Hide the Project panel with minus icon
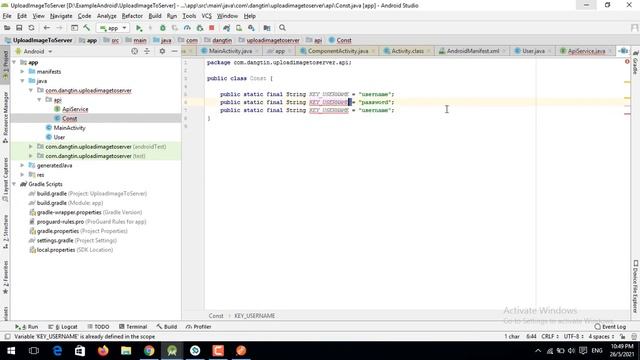 (x=175, y=51)
